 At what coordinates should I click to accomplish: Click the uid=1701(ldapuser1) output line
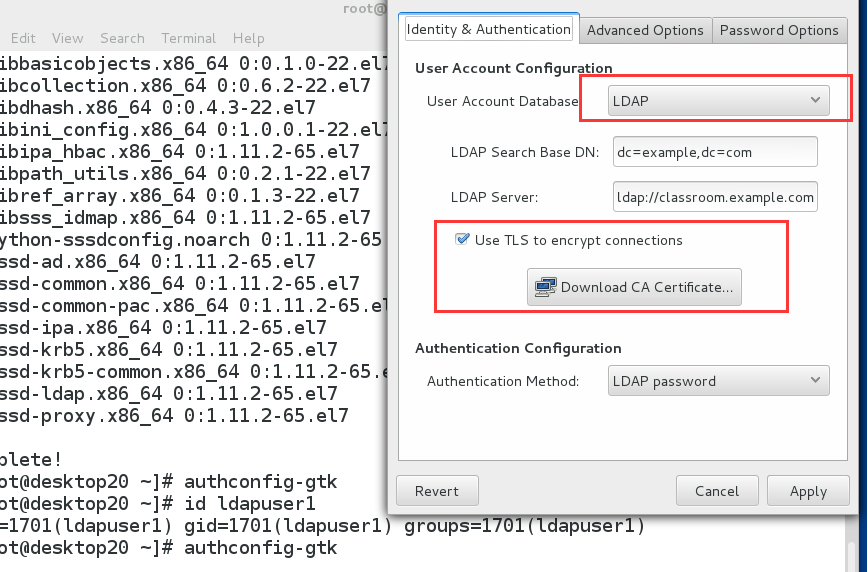click(322, 525)
